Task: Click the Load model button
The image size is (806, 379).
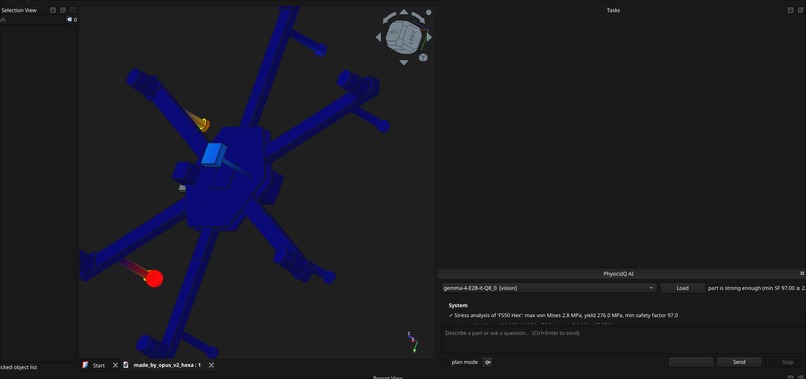Action: pos(682,288)
